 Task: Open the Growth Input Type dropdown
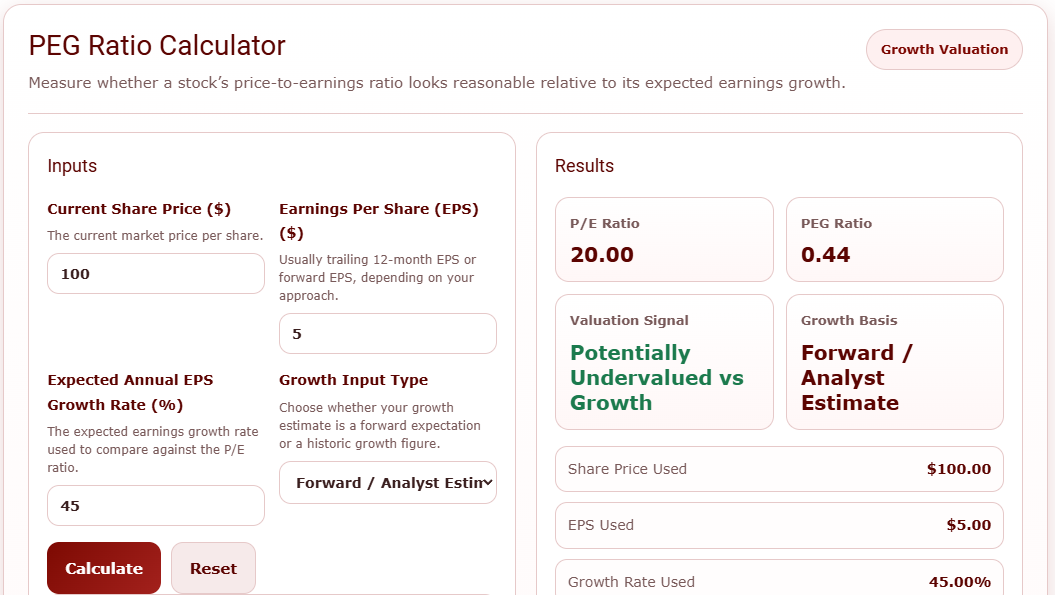point(387,483)
